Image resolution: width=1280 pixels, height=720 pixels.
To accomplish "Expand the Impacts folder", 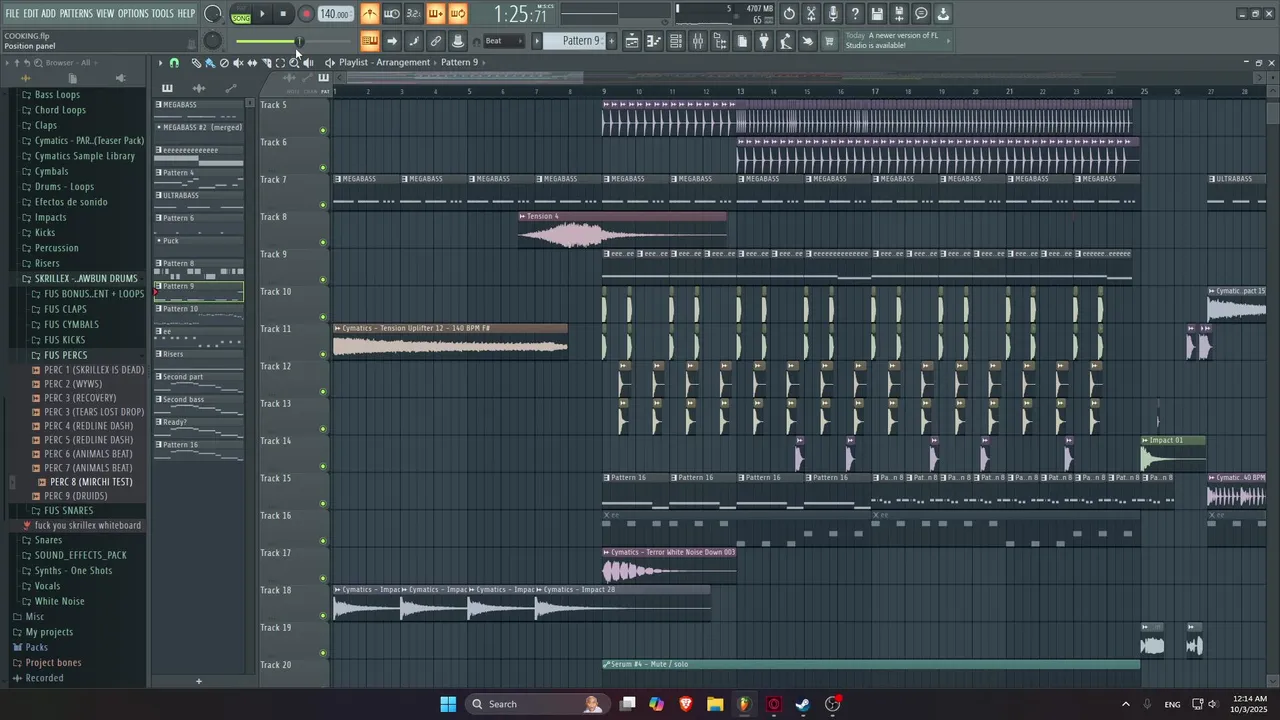I will point(50,217).
